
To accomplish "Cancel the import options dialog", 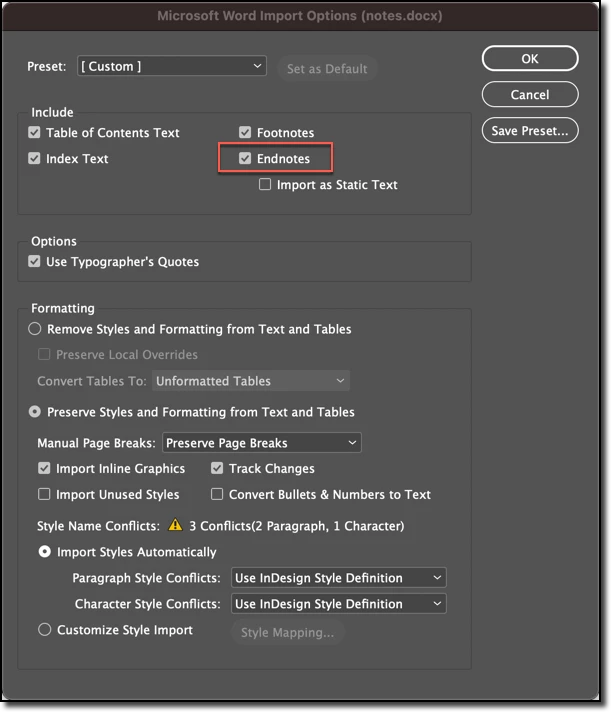I will tap(530, 94).
